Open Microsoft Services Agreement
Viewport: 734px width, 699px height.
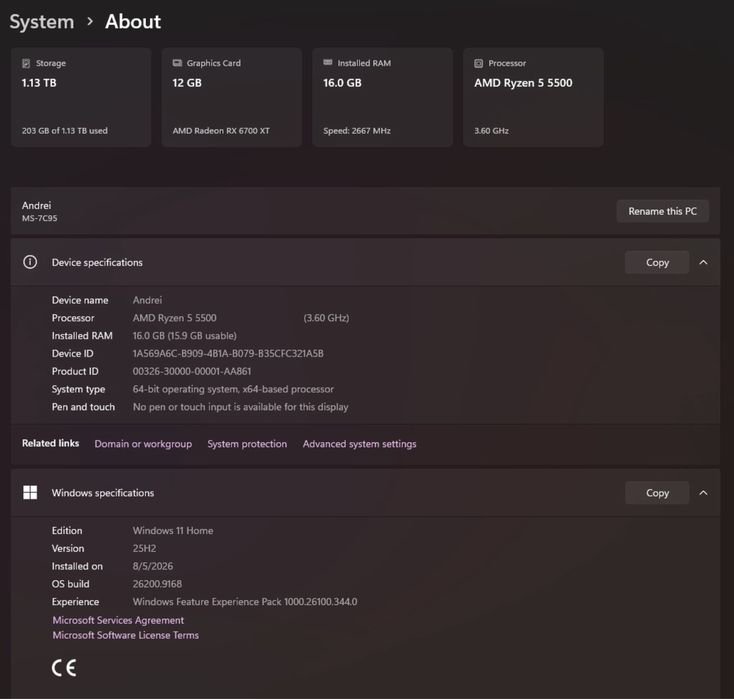coord(118,620)
